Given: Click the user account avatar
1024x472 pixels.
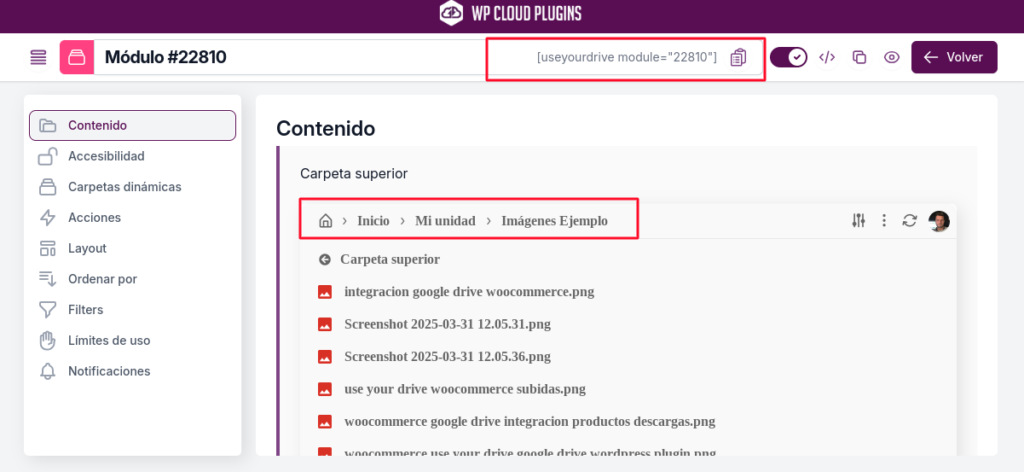Looking at the screenshot, I should tap(939, 221).
